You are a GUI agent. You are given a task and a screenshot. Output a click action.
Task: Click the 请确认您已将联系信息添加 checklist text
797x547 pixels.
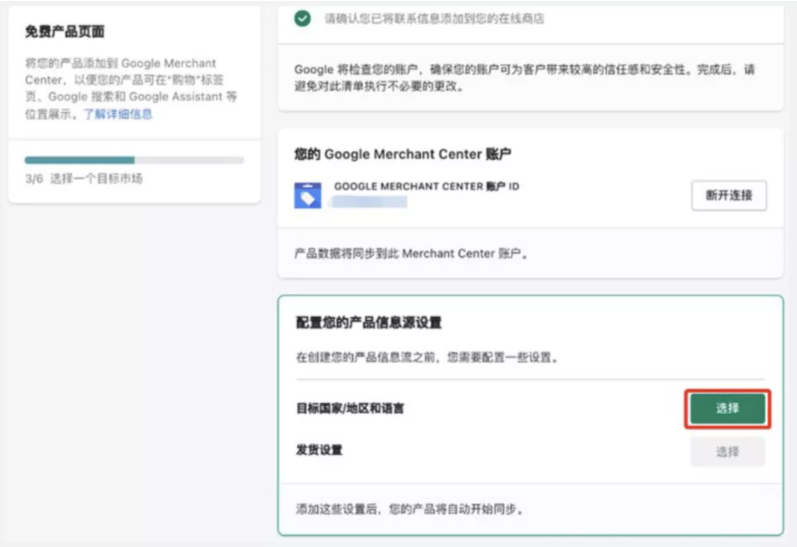(435, 19)
